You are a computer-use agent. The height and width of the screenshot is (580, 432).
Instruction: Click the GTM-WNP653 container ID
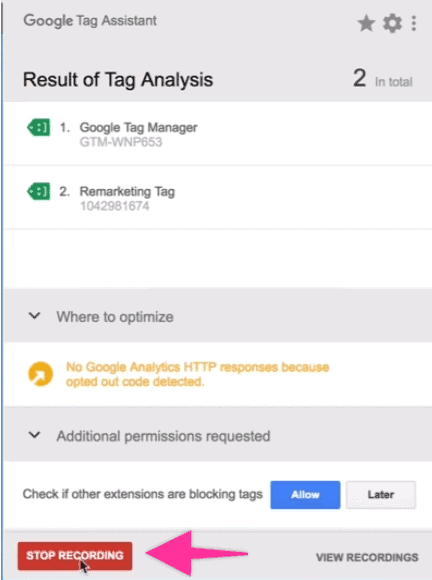coord(121,142)
